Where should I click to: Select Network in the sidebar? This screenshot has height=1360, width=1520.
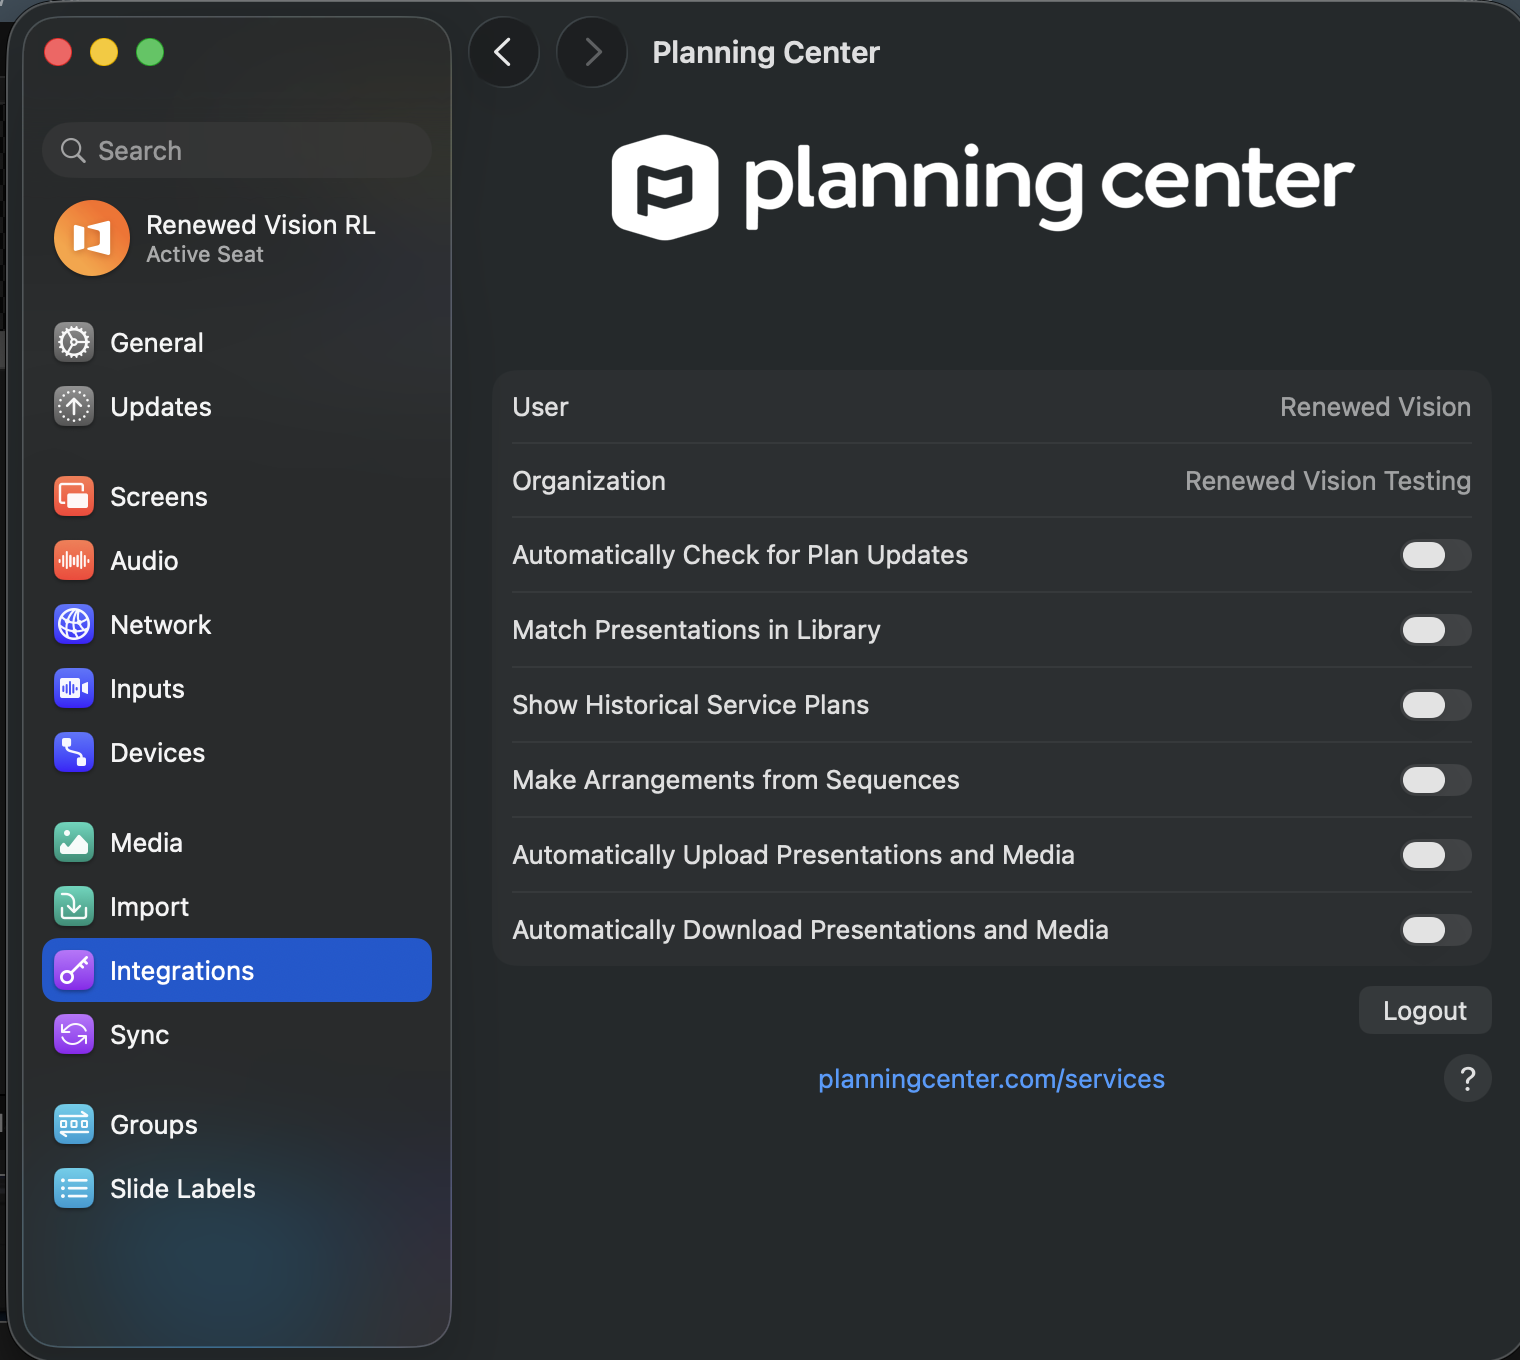[237, 625]
